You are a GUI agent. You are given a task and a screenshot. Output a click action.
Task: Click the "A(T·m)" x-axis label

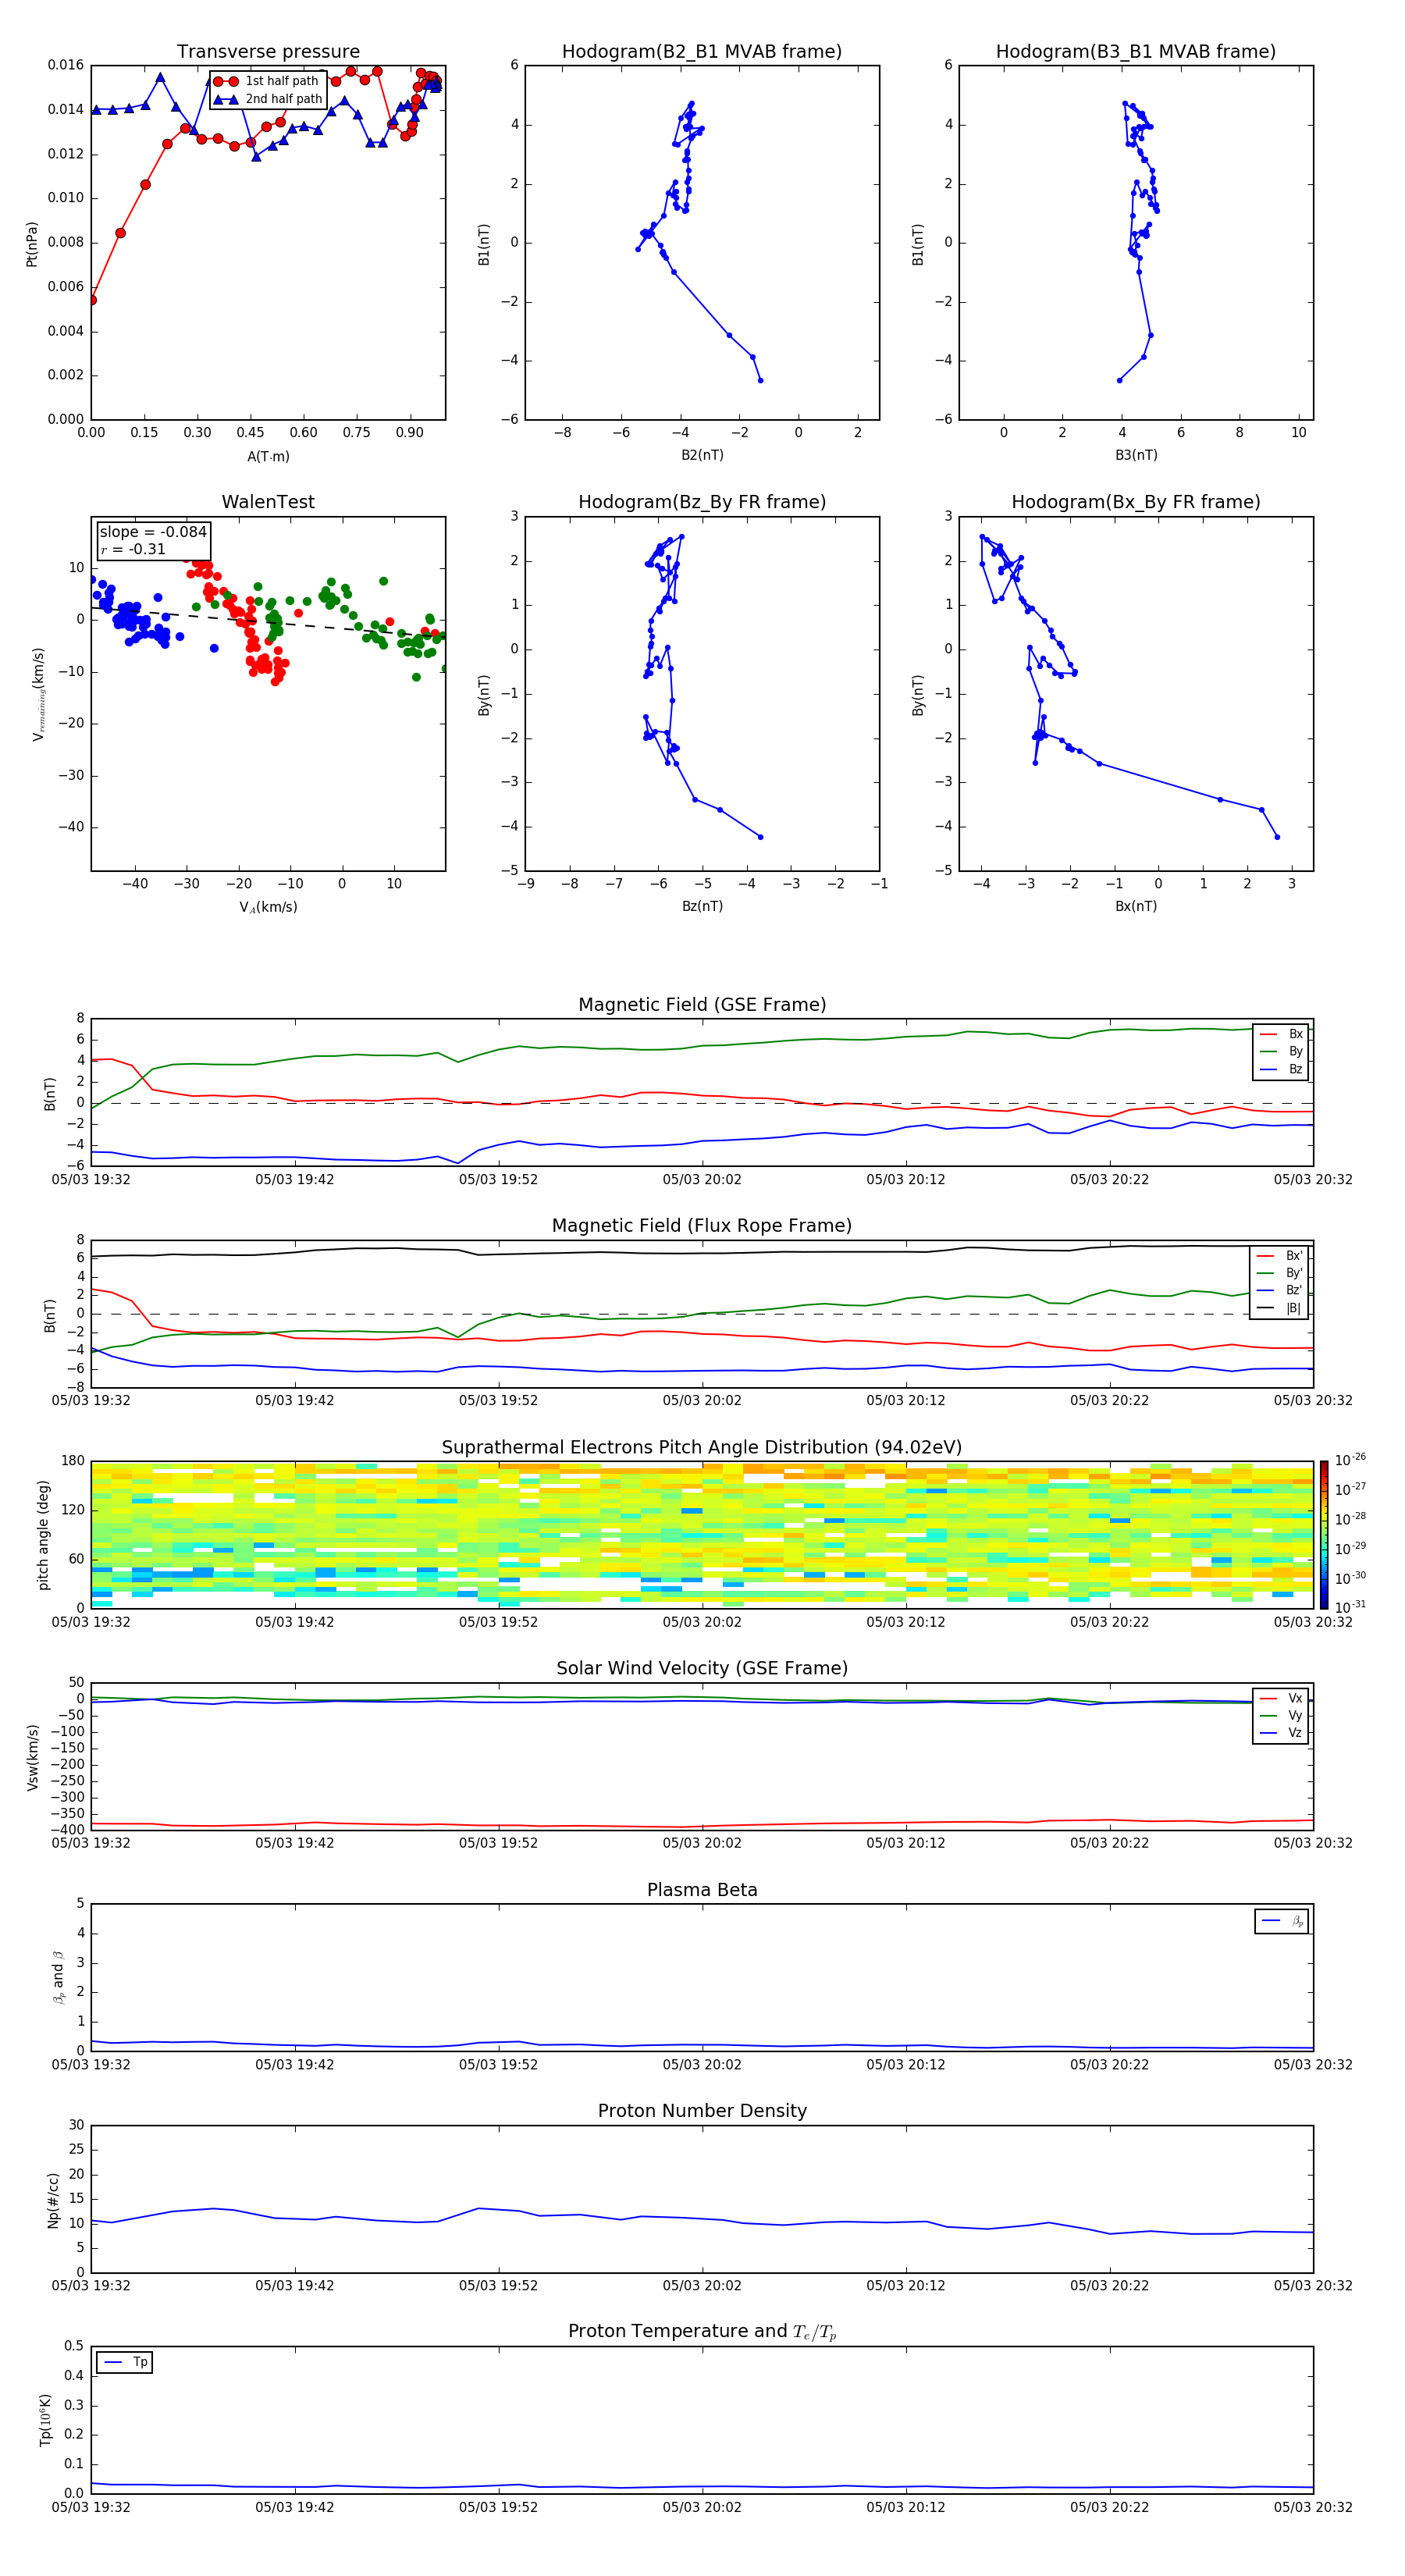click(268, 457)
